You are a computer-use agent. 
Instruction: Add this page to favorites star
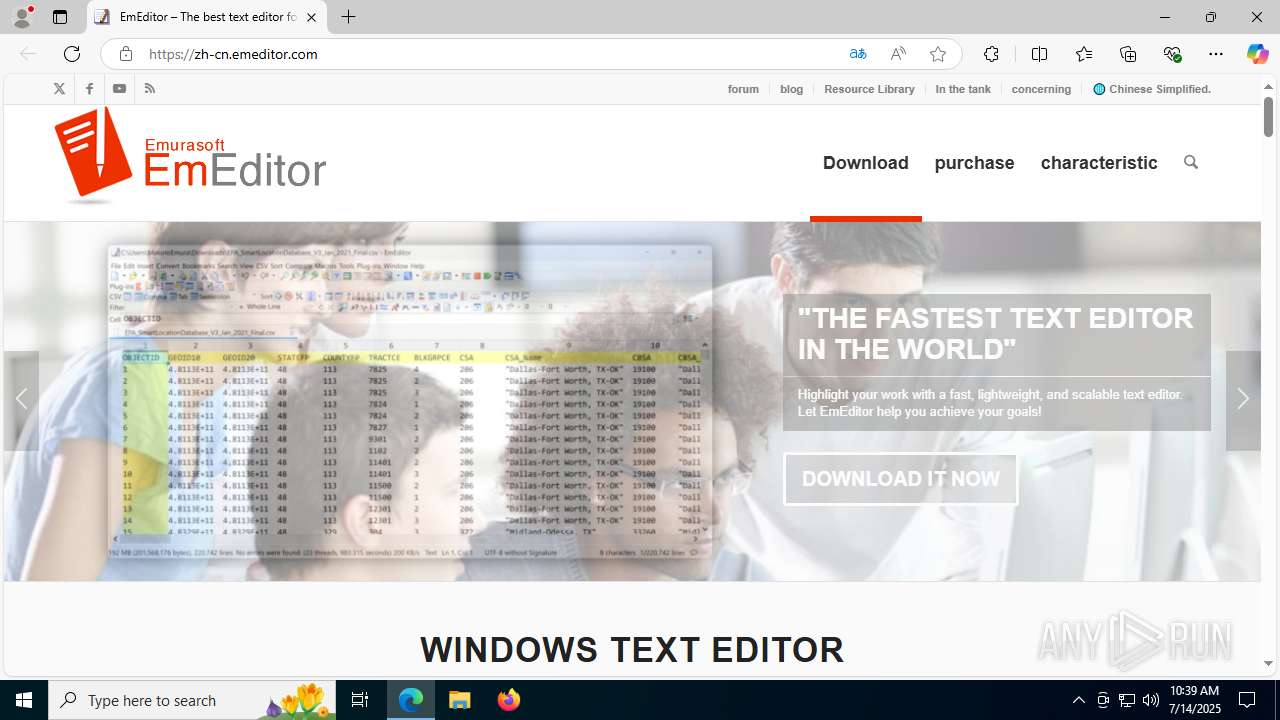pos(938,54)
